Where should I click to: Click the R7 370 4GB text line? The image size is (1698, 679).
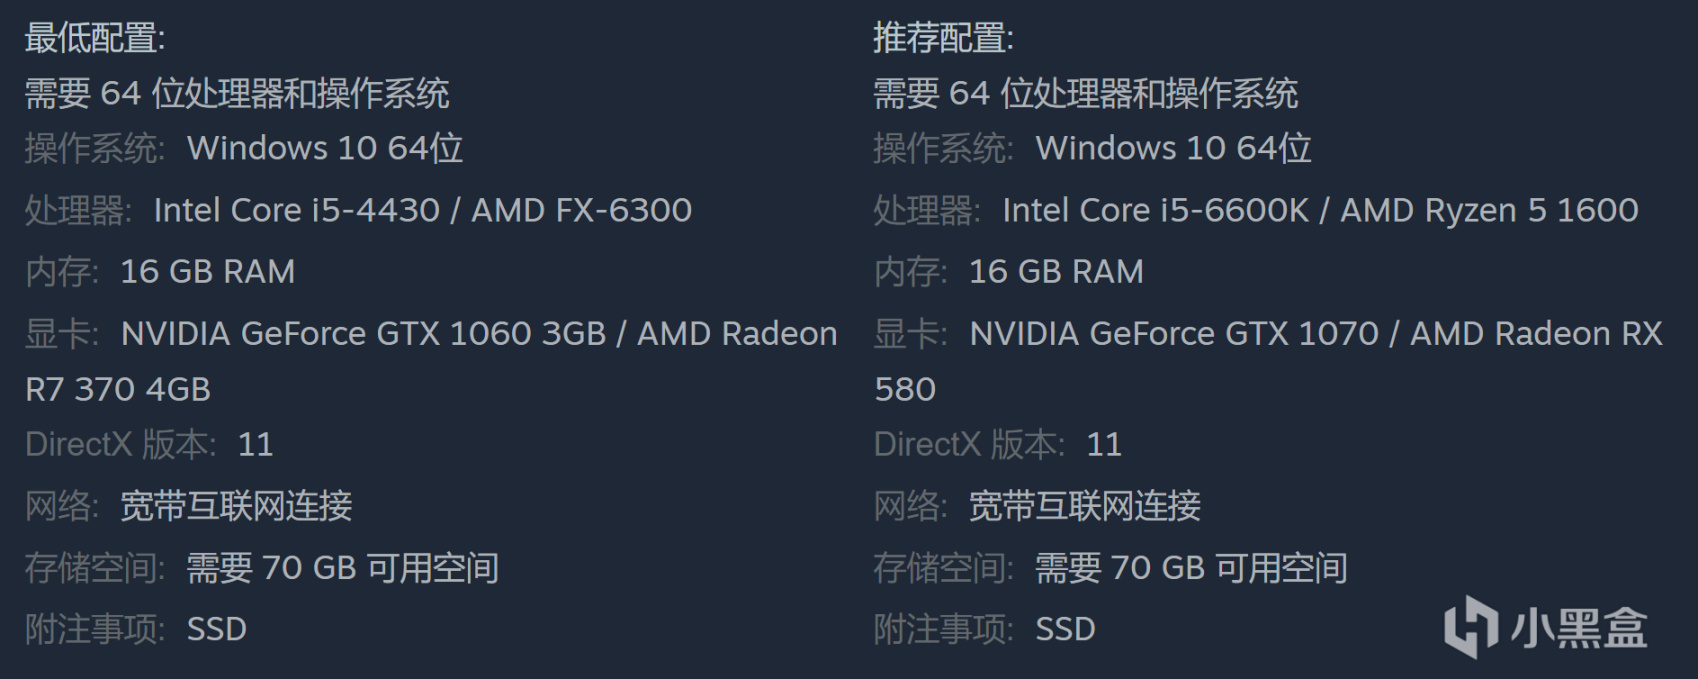pyautogui.click(x=118, y=389)
